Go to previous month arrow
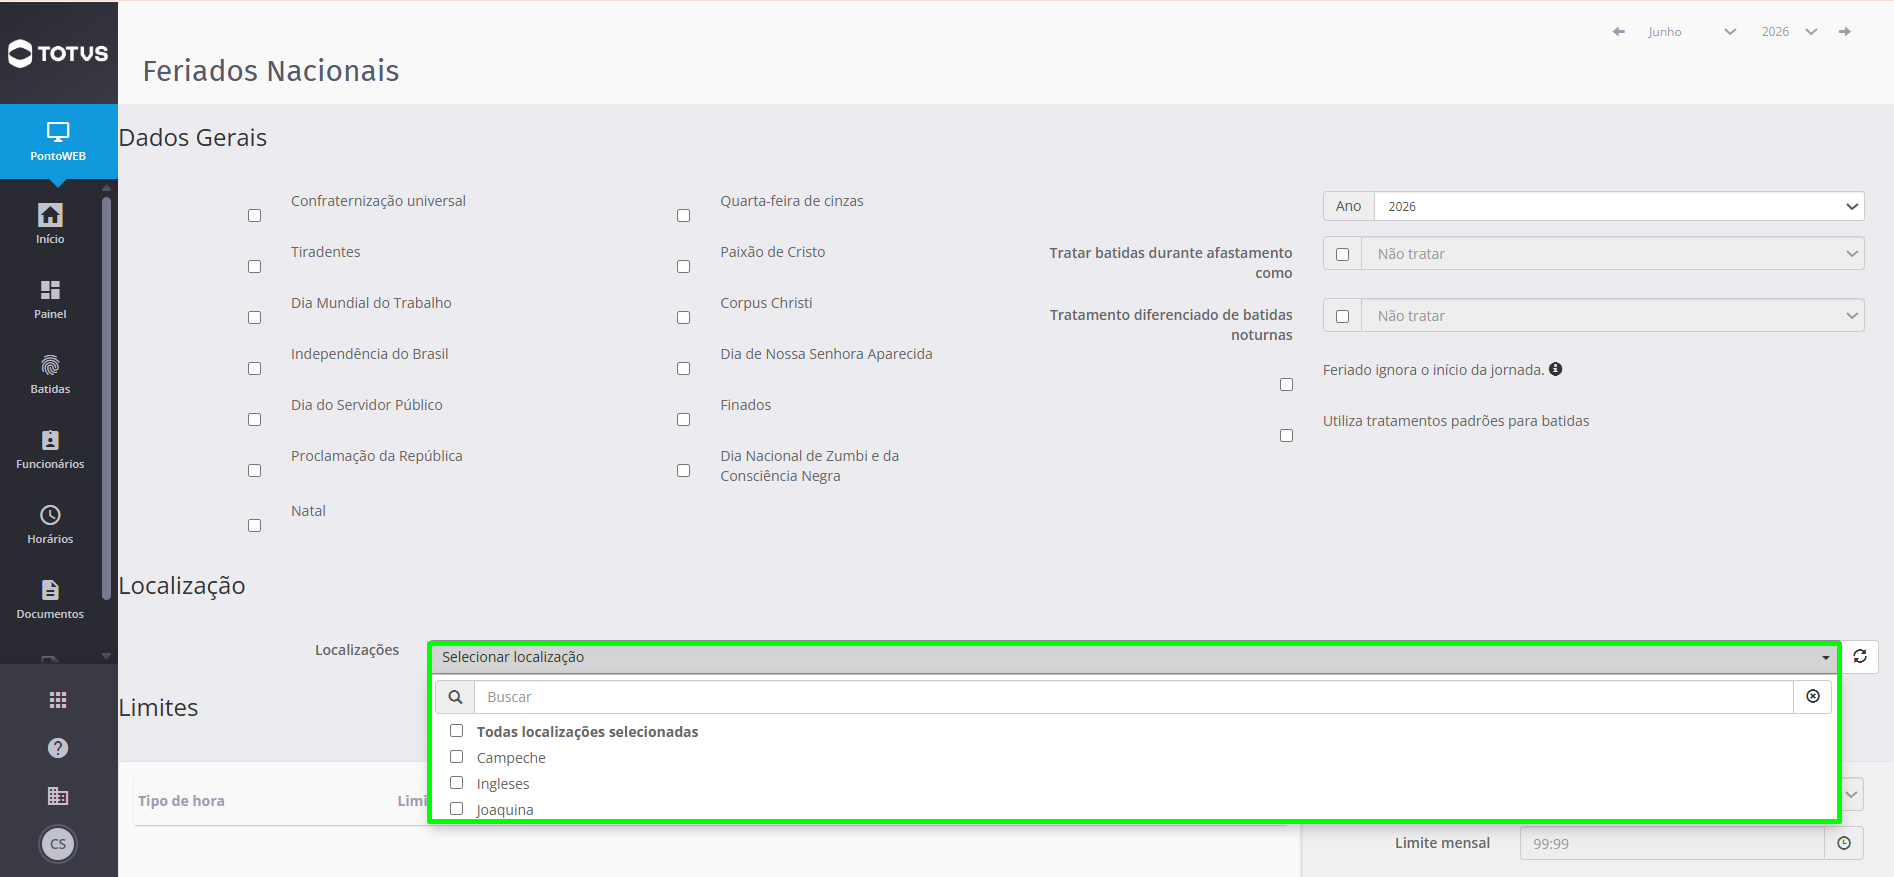Viewport: 1894px width, 877px height. coord(1619,32)
